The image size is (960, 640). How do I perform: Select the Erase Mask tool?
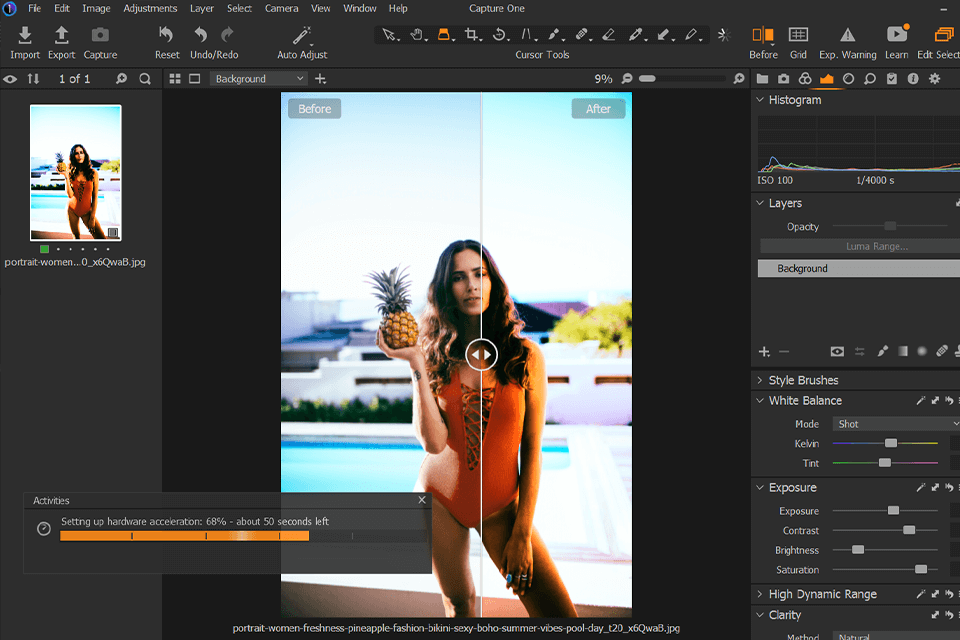pos(609,34)
